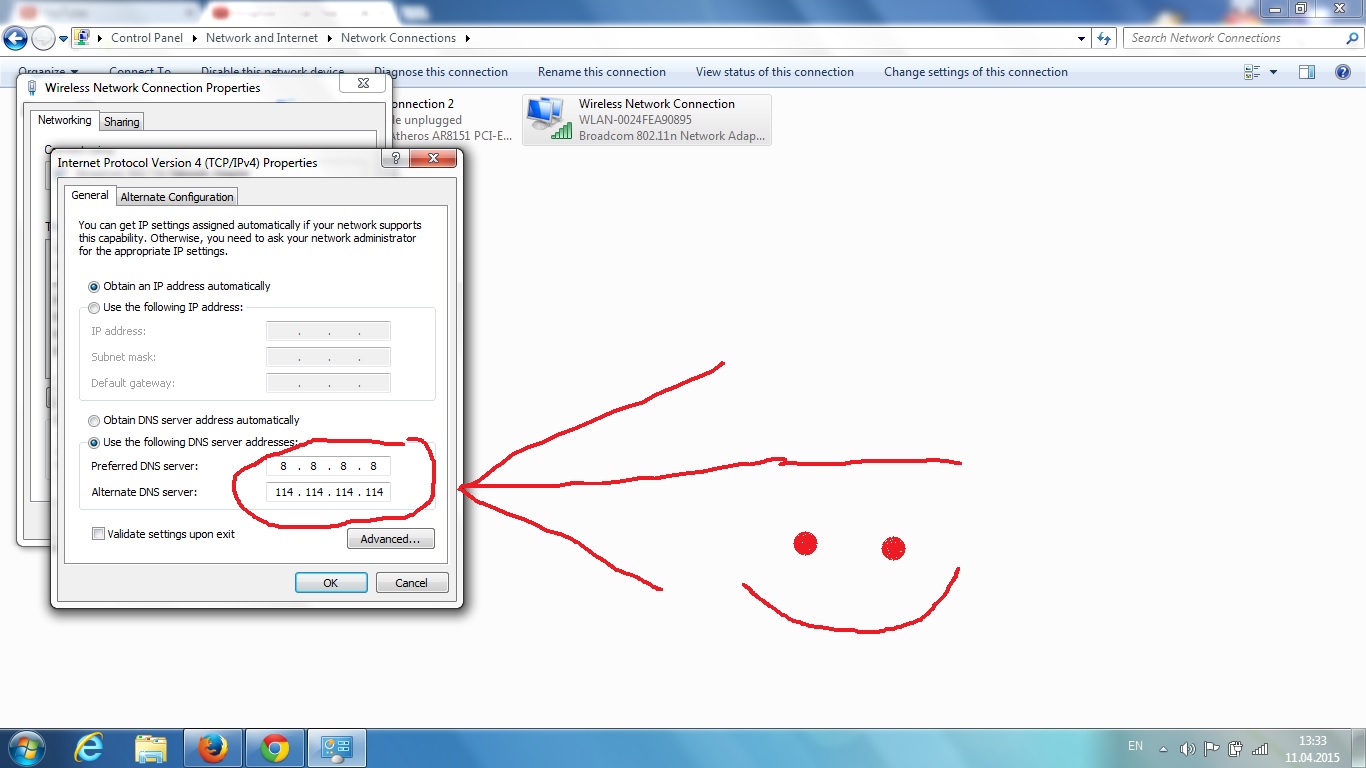Select Obtain an IP address automatically
This screenshot has width=1366, height=768.
94,286
